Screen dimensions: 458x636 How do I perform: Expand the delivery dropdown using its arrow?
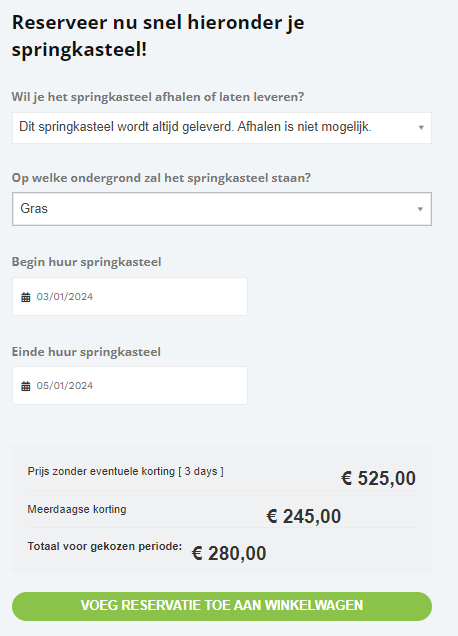coord(421,128)
